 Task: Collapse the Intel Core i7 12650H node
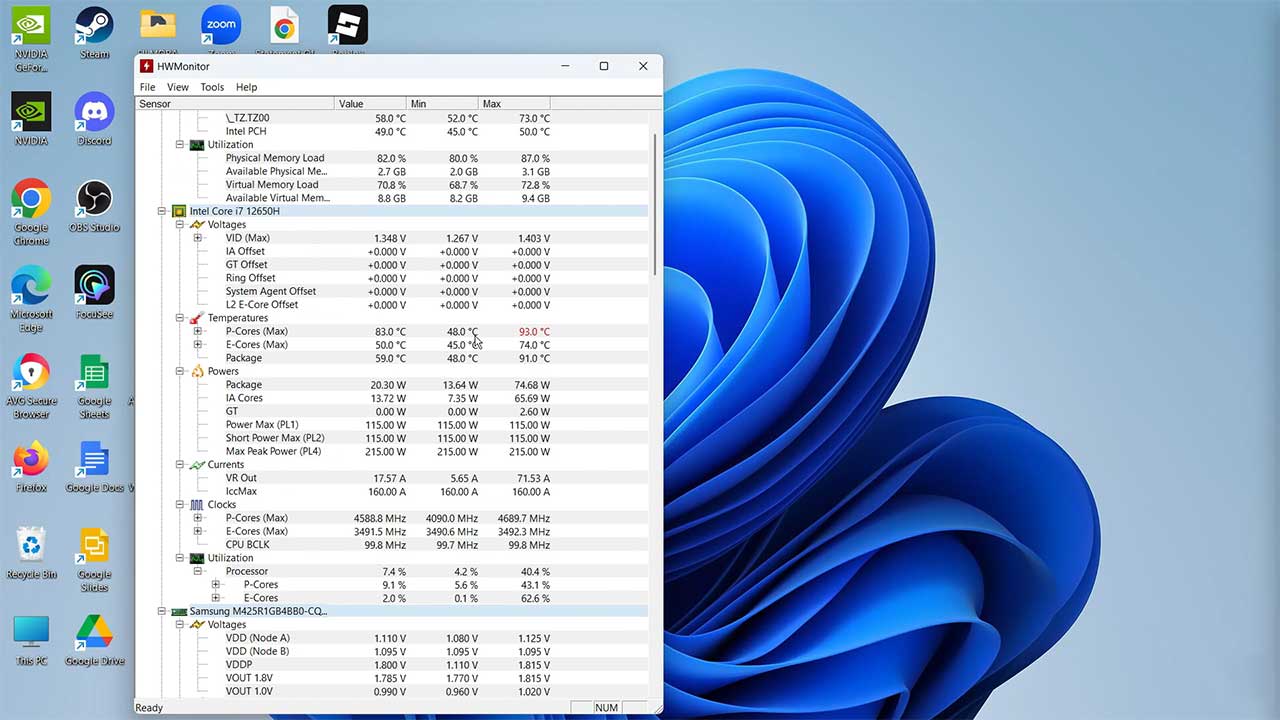click(x=162, y=211)
